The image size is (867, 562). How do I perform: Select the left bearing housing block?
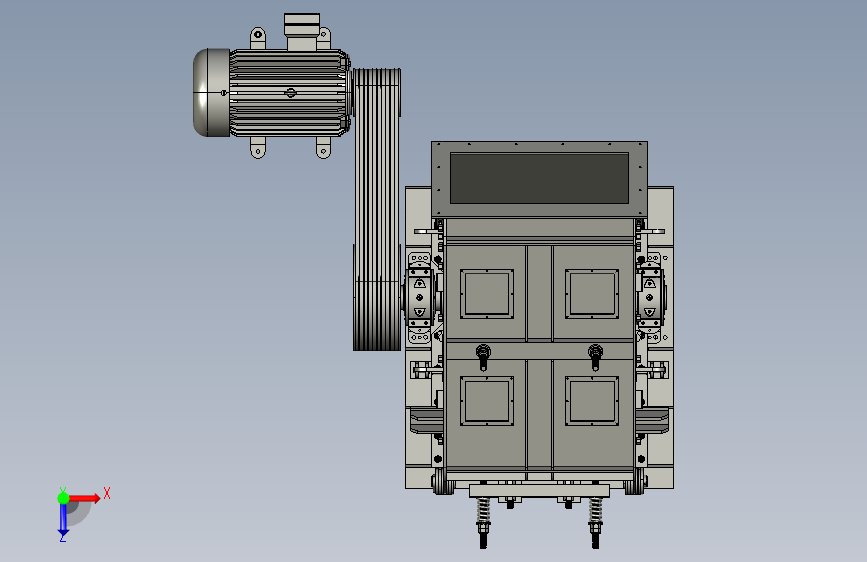420,298
